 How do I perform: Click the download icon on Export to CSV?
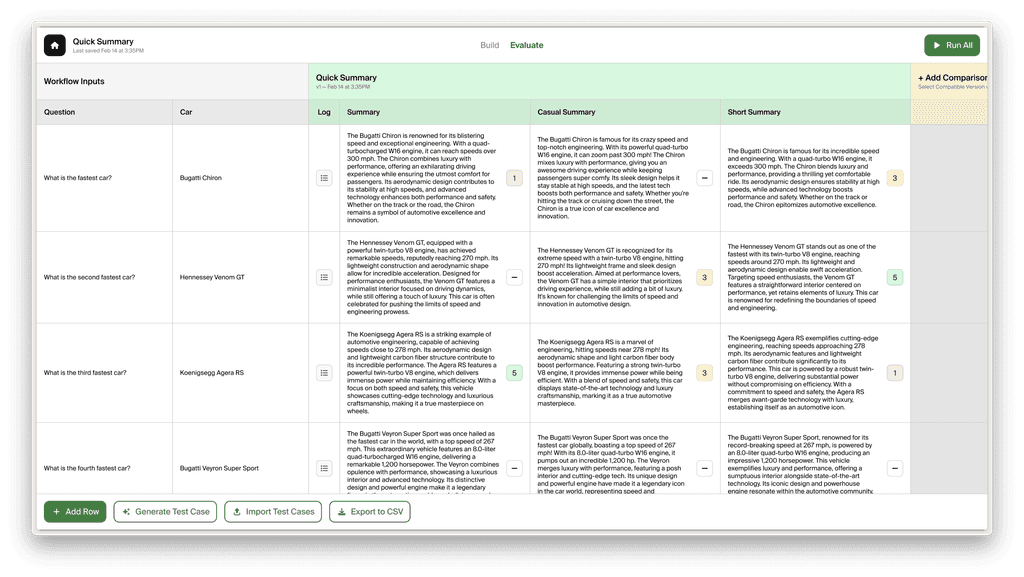point(341,511)
